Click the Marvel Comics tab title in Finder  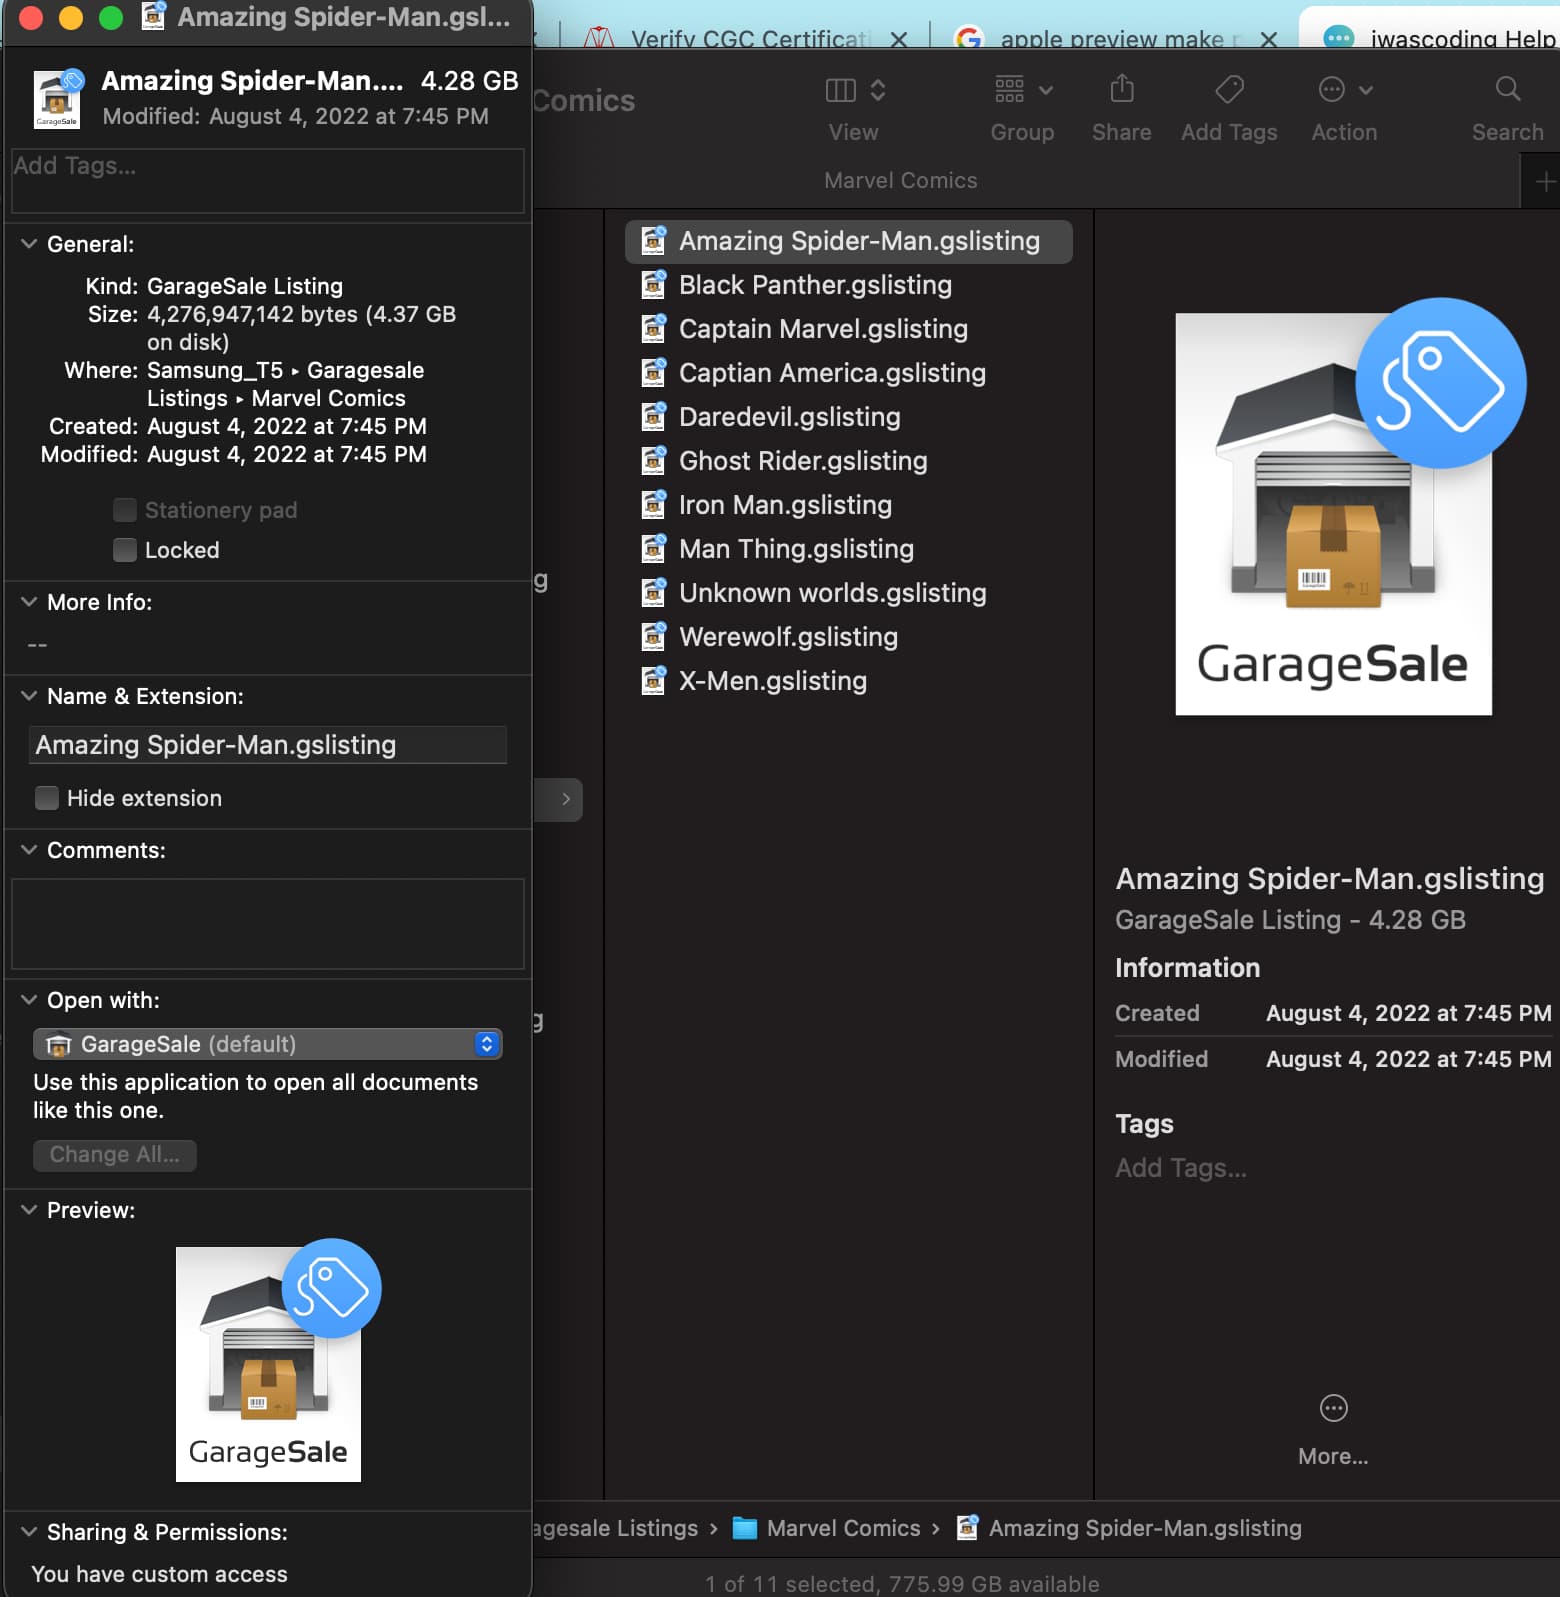coord(901,181)
